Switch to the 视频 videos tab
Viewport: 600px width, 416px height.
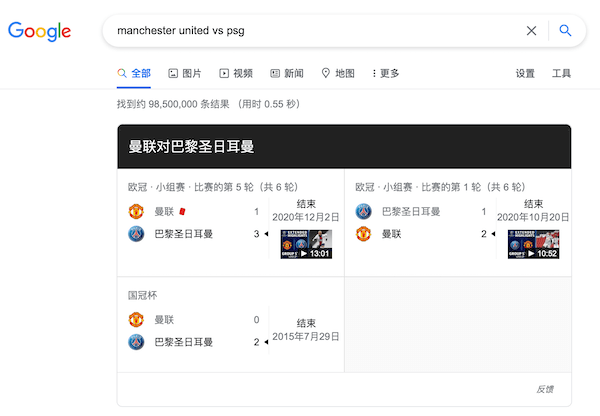236,73
